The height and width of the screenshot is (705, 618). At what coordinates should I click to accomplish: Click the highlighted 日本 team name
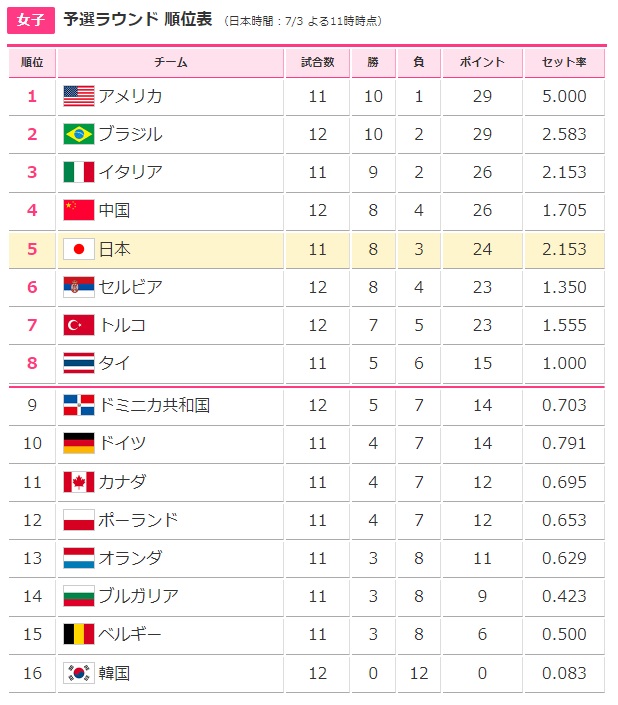pyautogui.click(x=114, y=249)
